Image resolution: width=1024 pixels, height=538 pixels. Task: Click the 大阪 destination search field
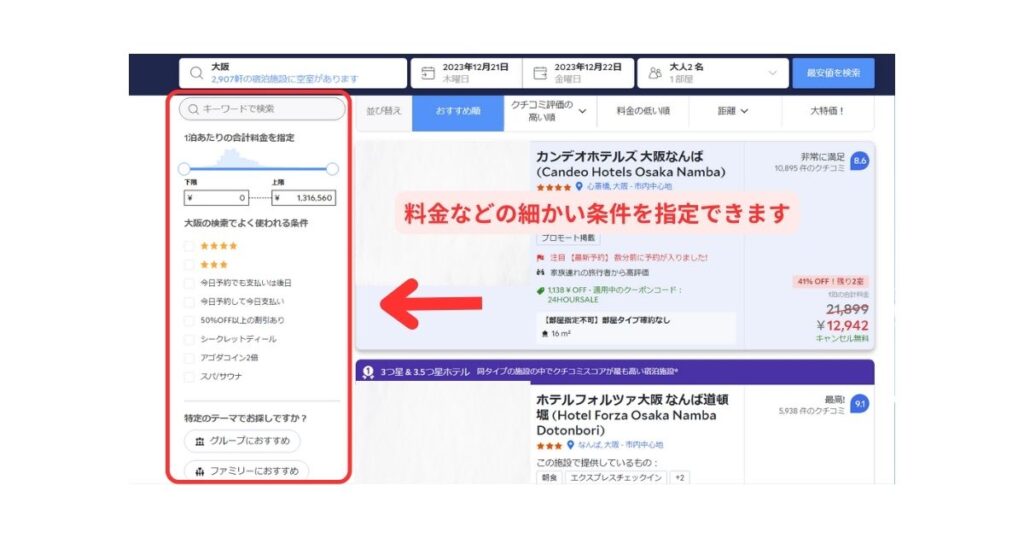click(293, 73)
